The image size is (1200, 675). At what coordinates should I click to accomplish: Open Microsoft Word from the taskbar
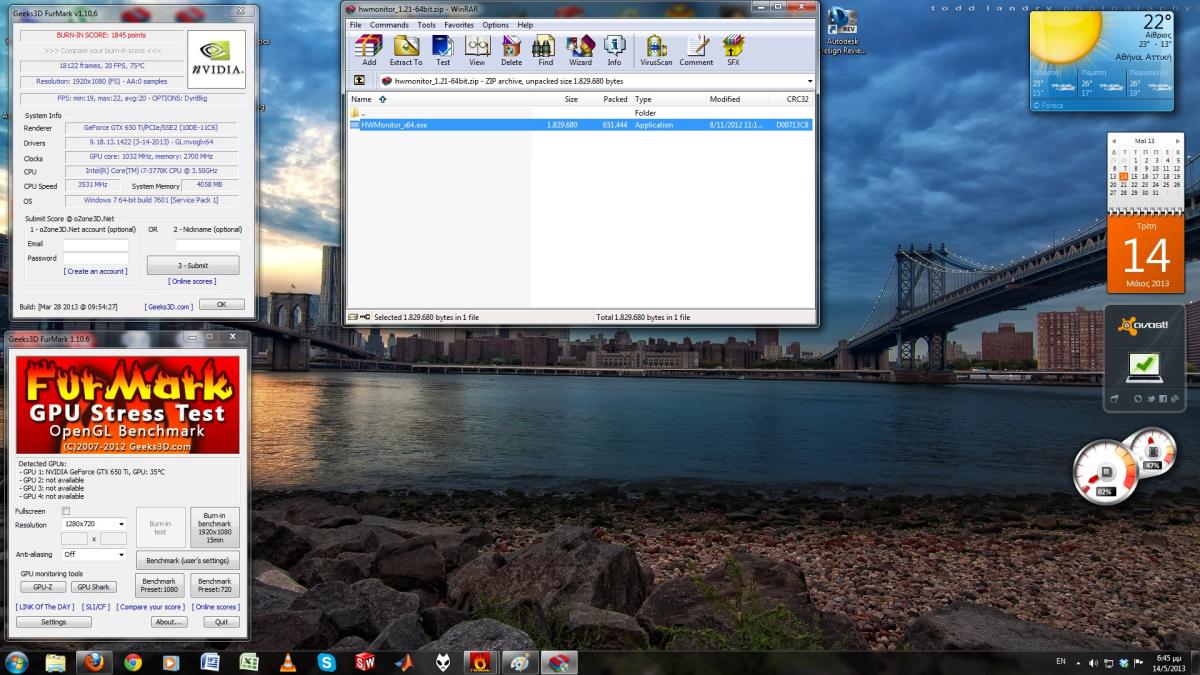(x=210, y=662)
